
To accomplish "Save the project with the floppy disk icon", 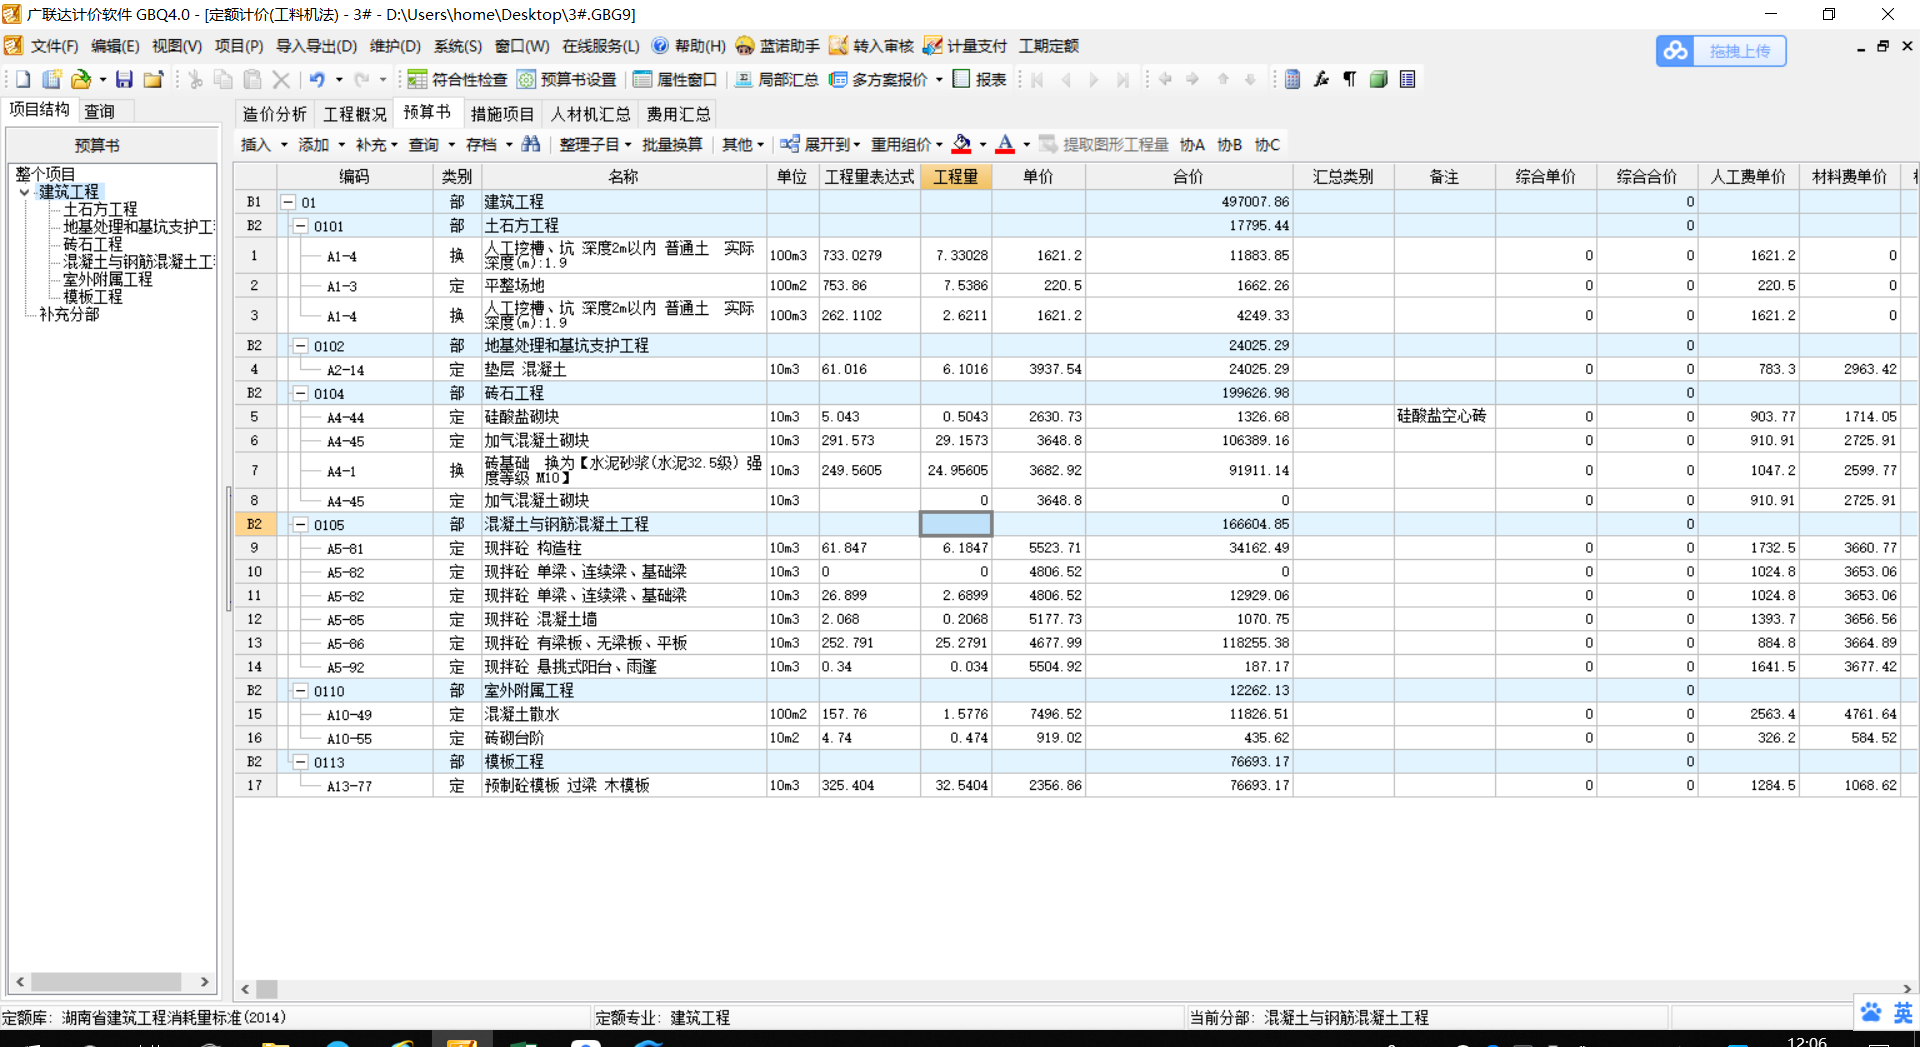I will tap(124, 79).
